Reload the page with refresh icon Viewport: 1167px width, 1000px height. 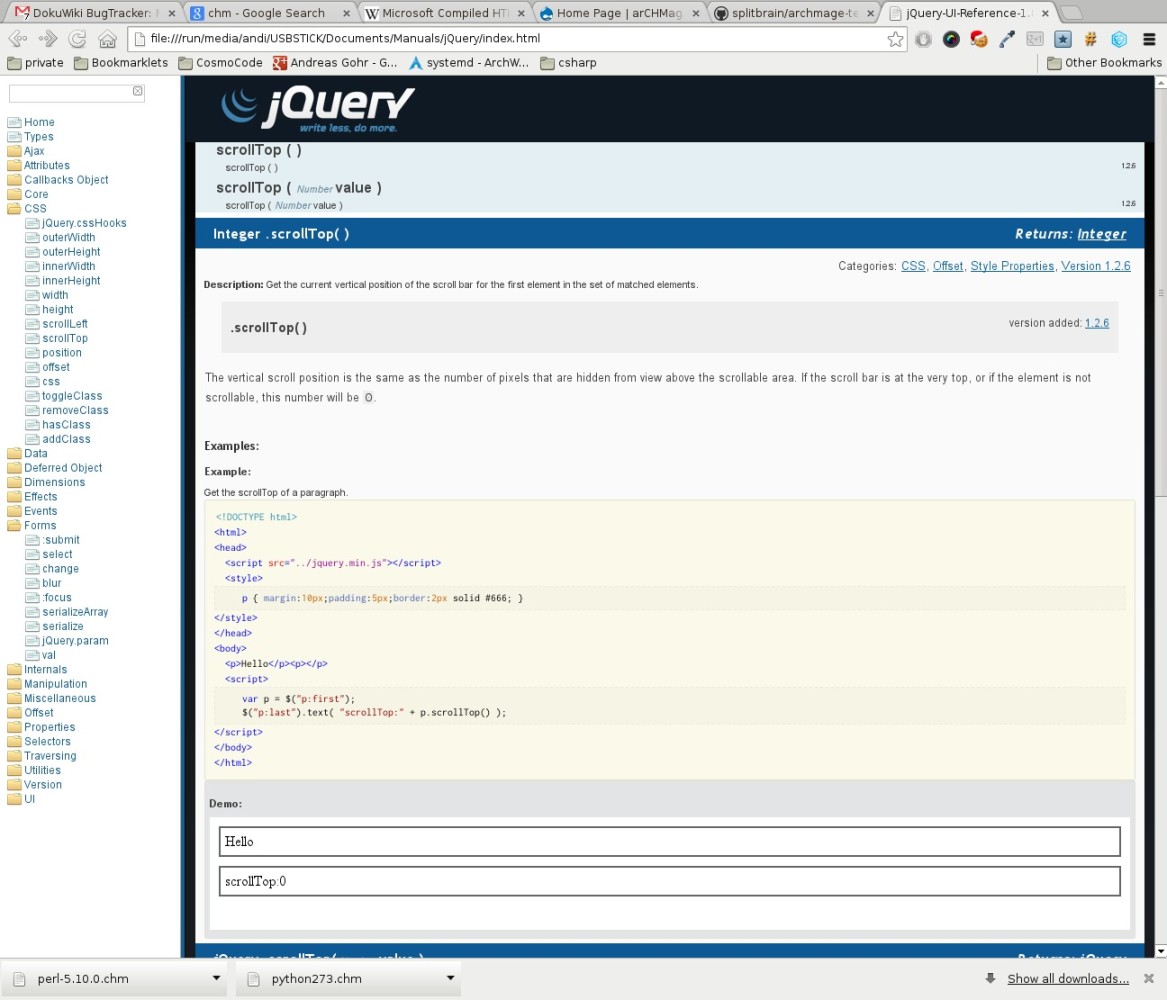77,39
